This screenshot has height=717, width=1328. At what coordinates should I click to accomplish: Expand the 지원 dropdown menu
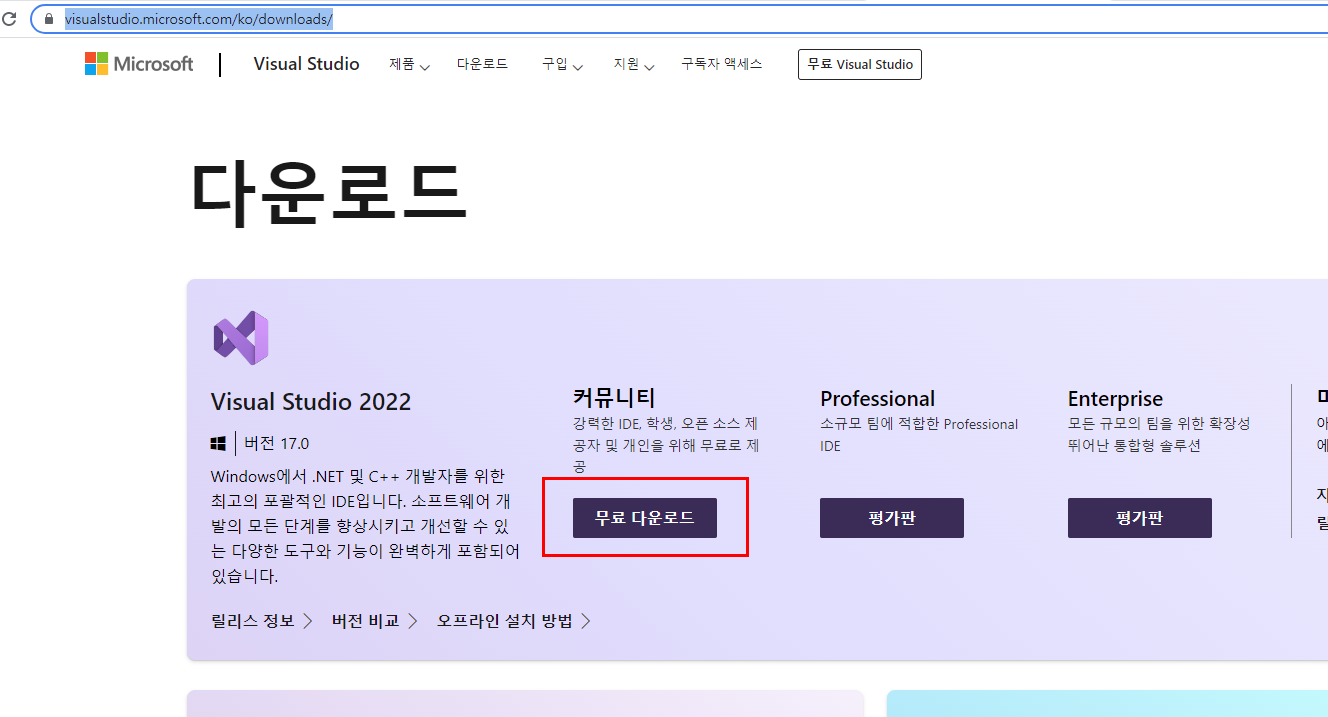coord(634,64)
